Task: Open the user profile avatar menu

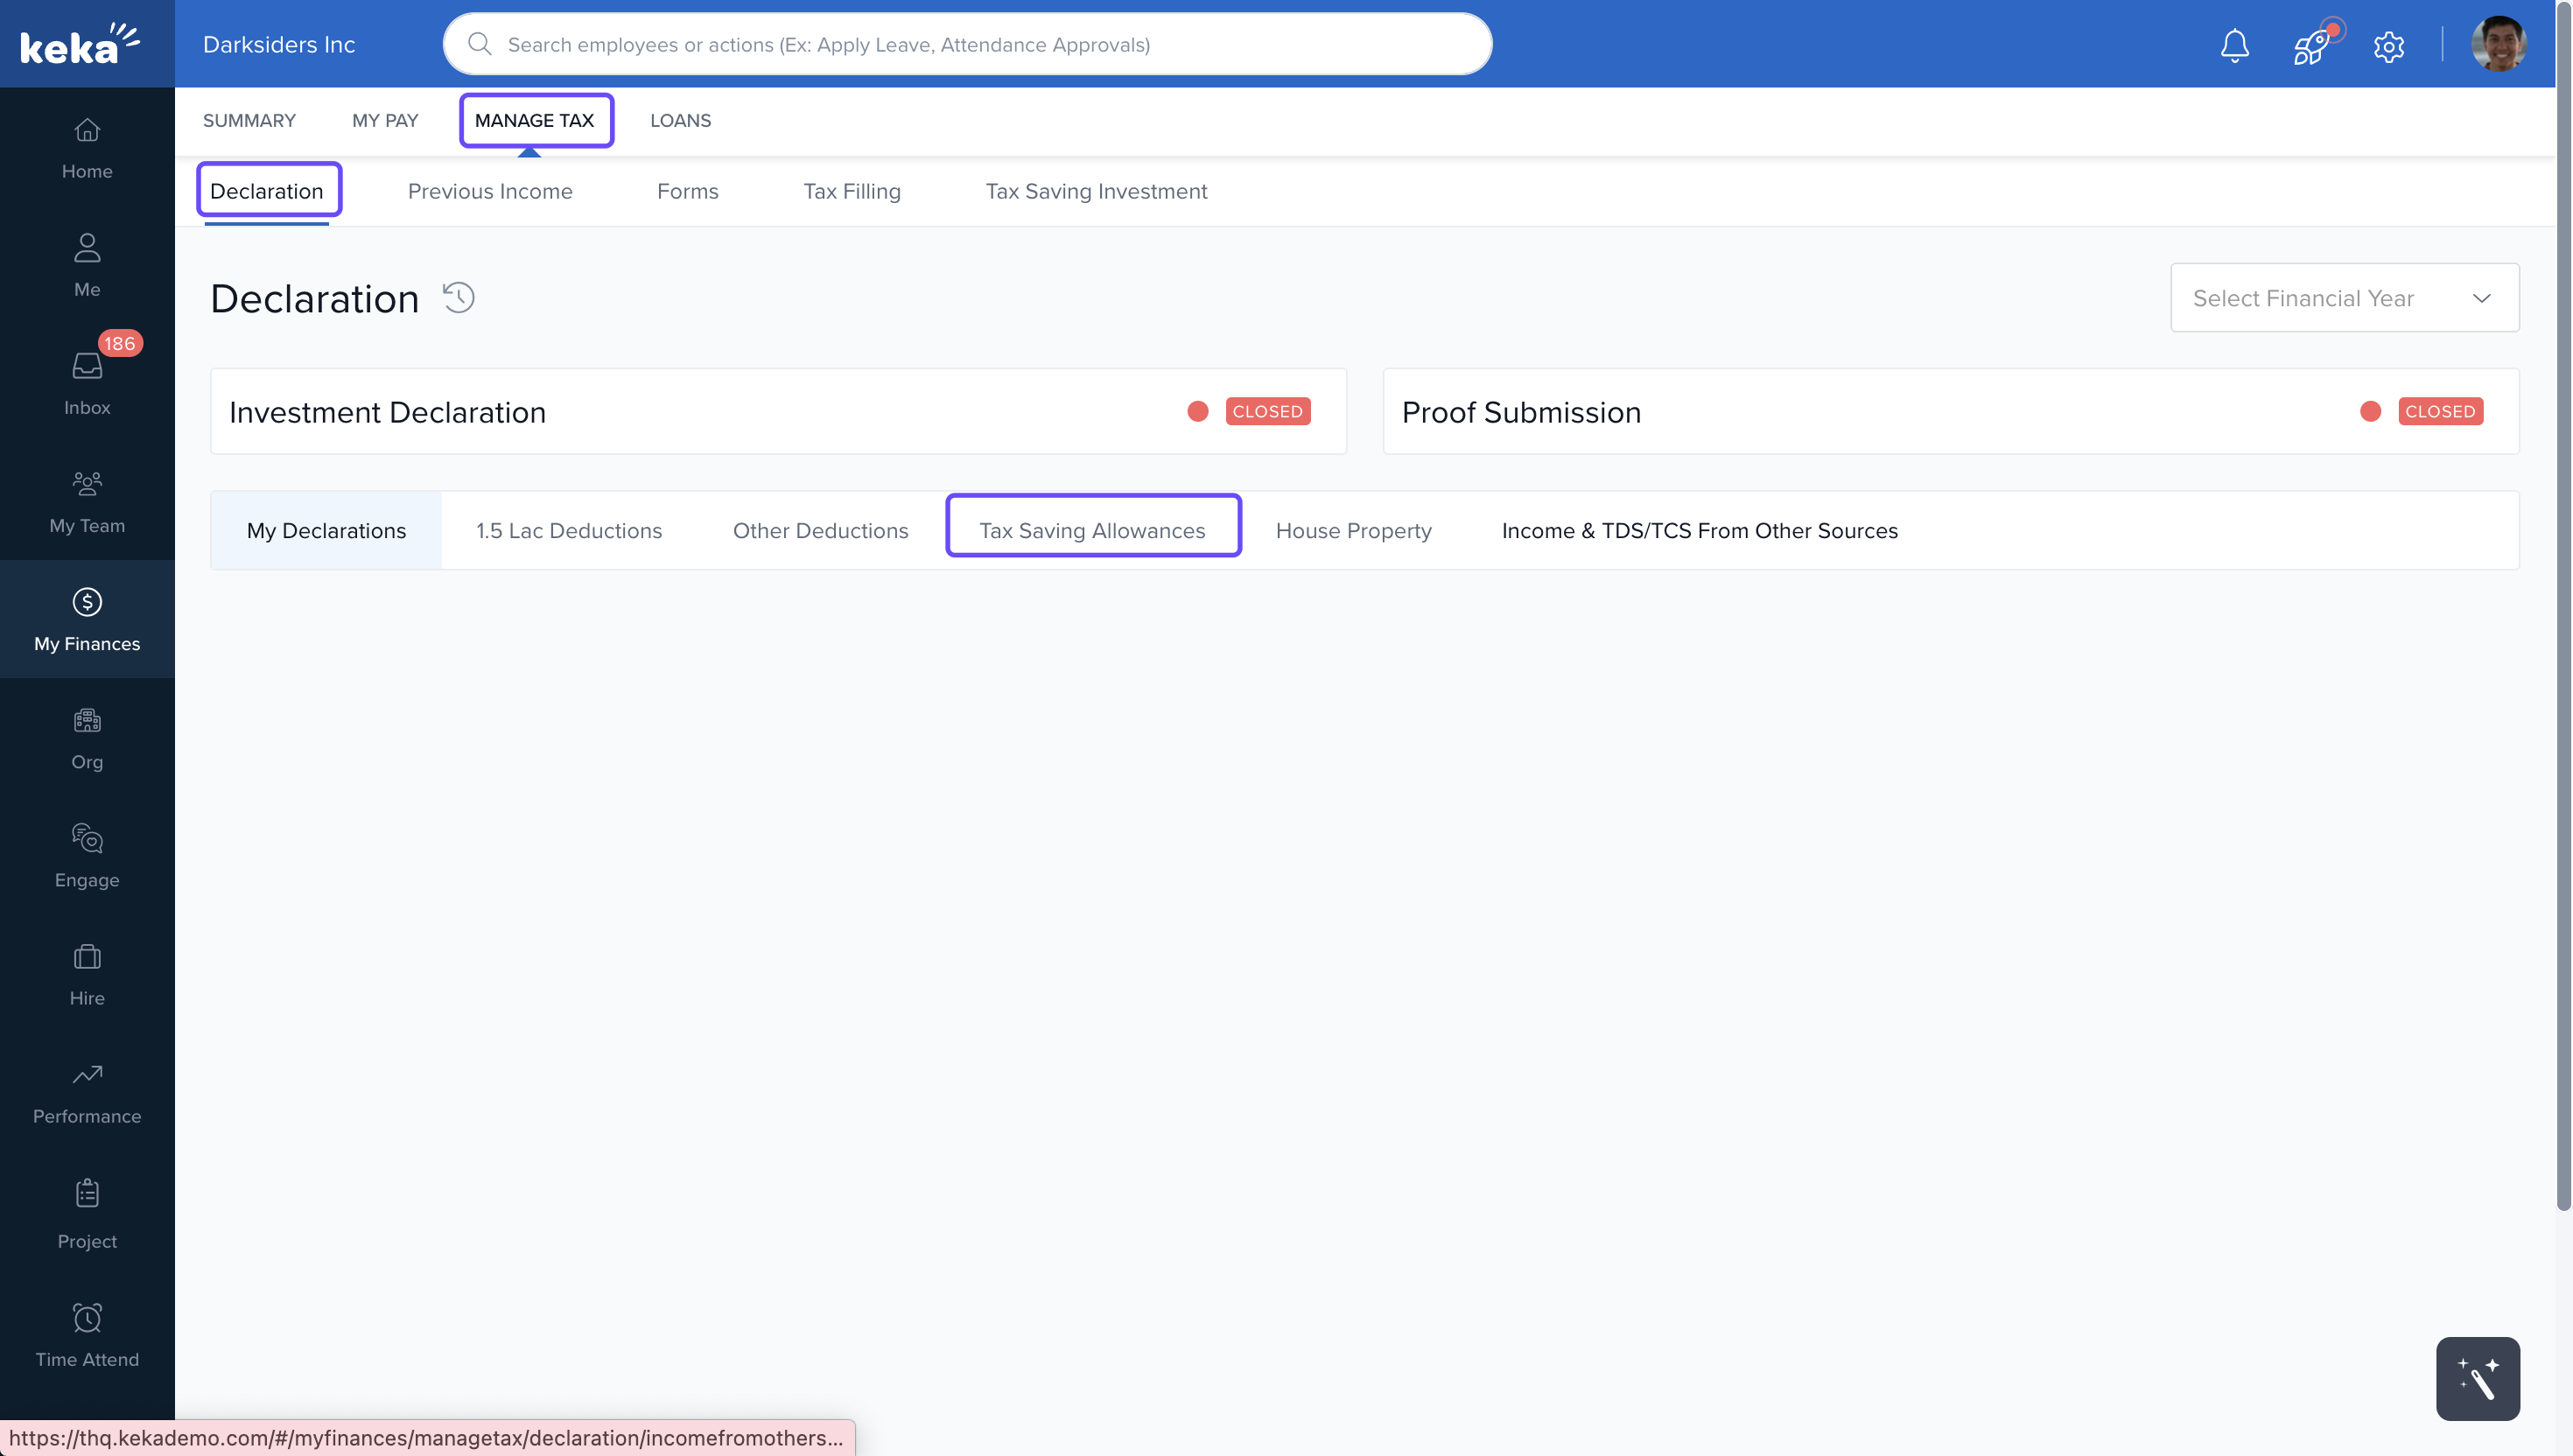Action: pos(2498,45)
